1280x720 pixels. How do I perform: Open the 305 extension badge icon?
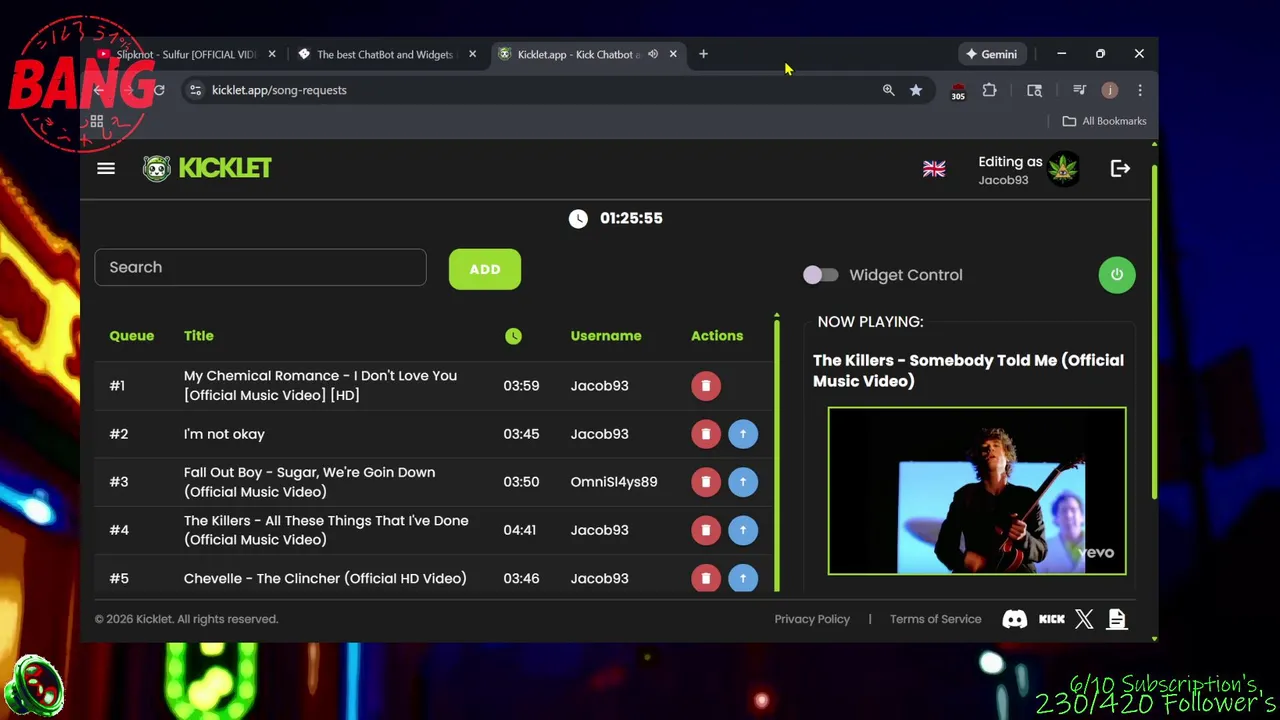click(x=958, y=91)
